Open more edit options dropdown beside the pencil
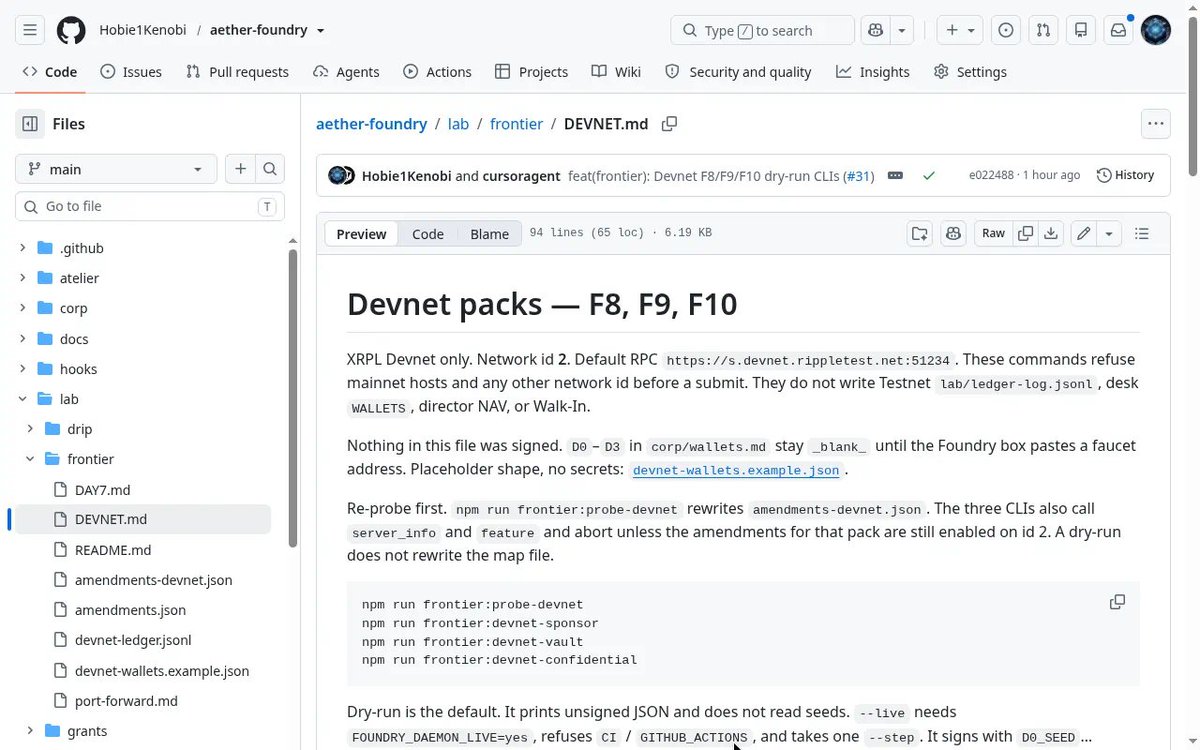Screen dimensions: 1200x750 [1108, 233]
